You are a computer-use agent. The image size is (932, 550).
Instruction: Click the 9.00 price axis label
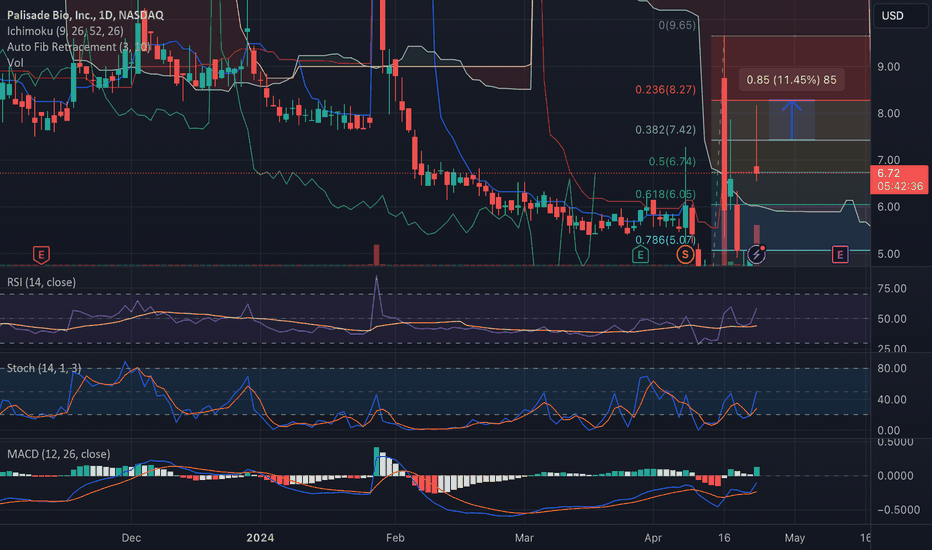point(889,67)
